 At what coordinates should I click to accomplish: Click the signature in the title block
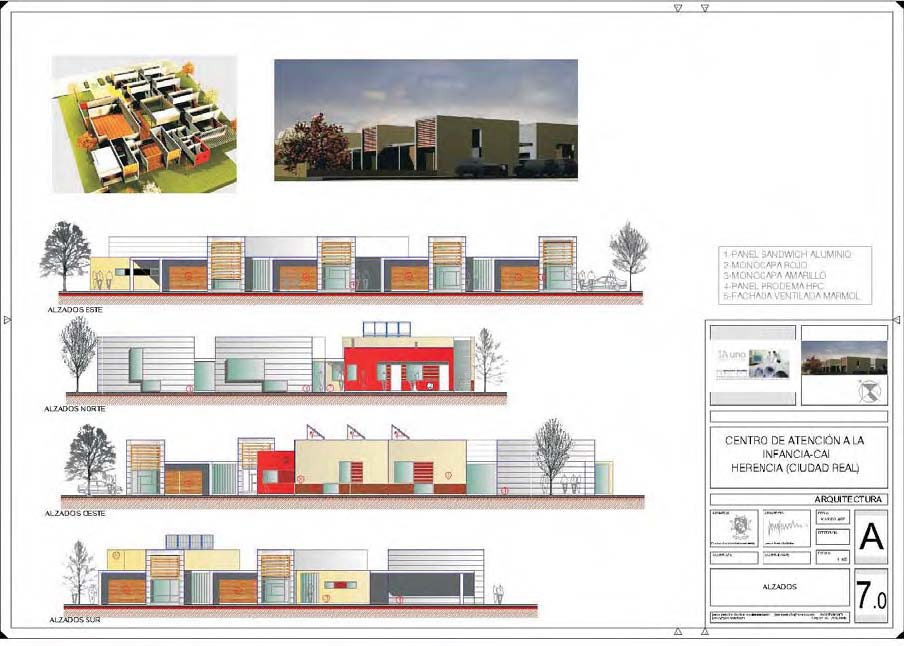point(786,527)
